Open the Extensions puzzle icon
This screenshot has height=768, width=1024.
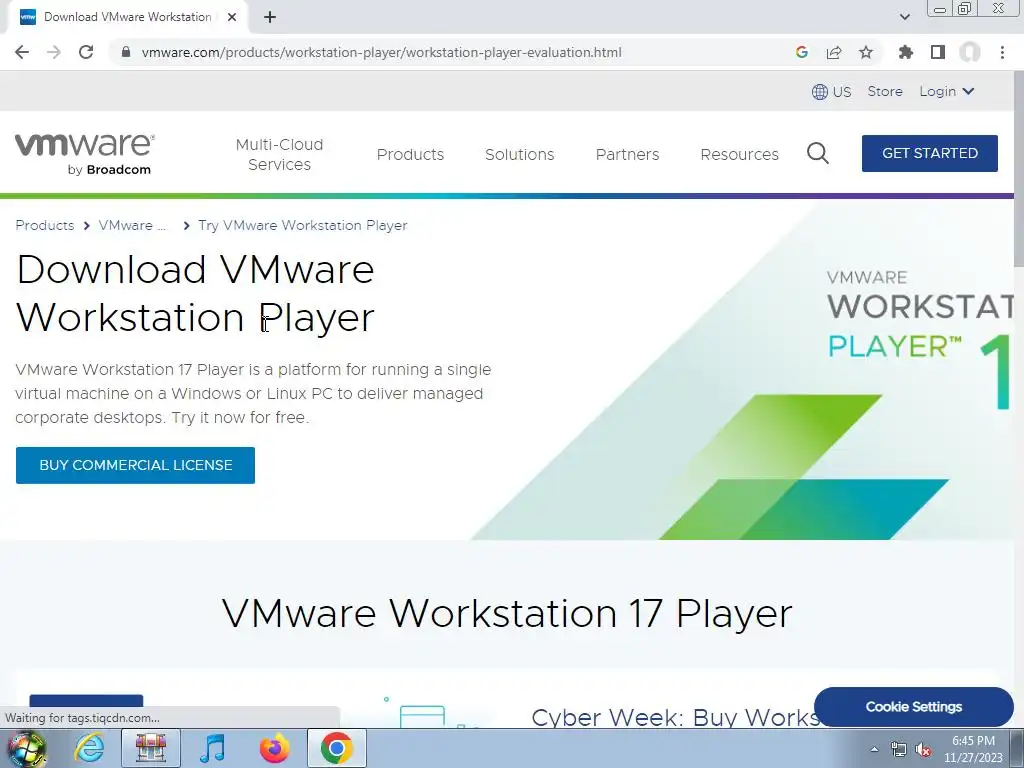point(906,52)
